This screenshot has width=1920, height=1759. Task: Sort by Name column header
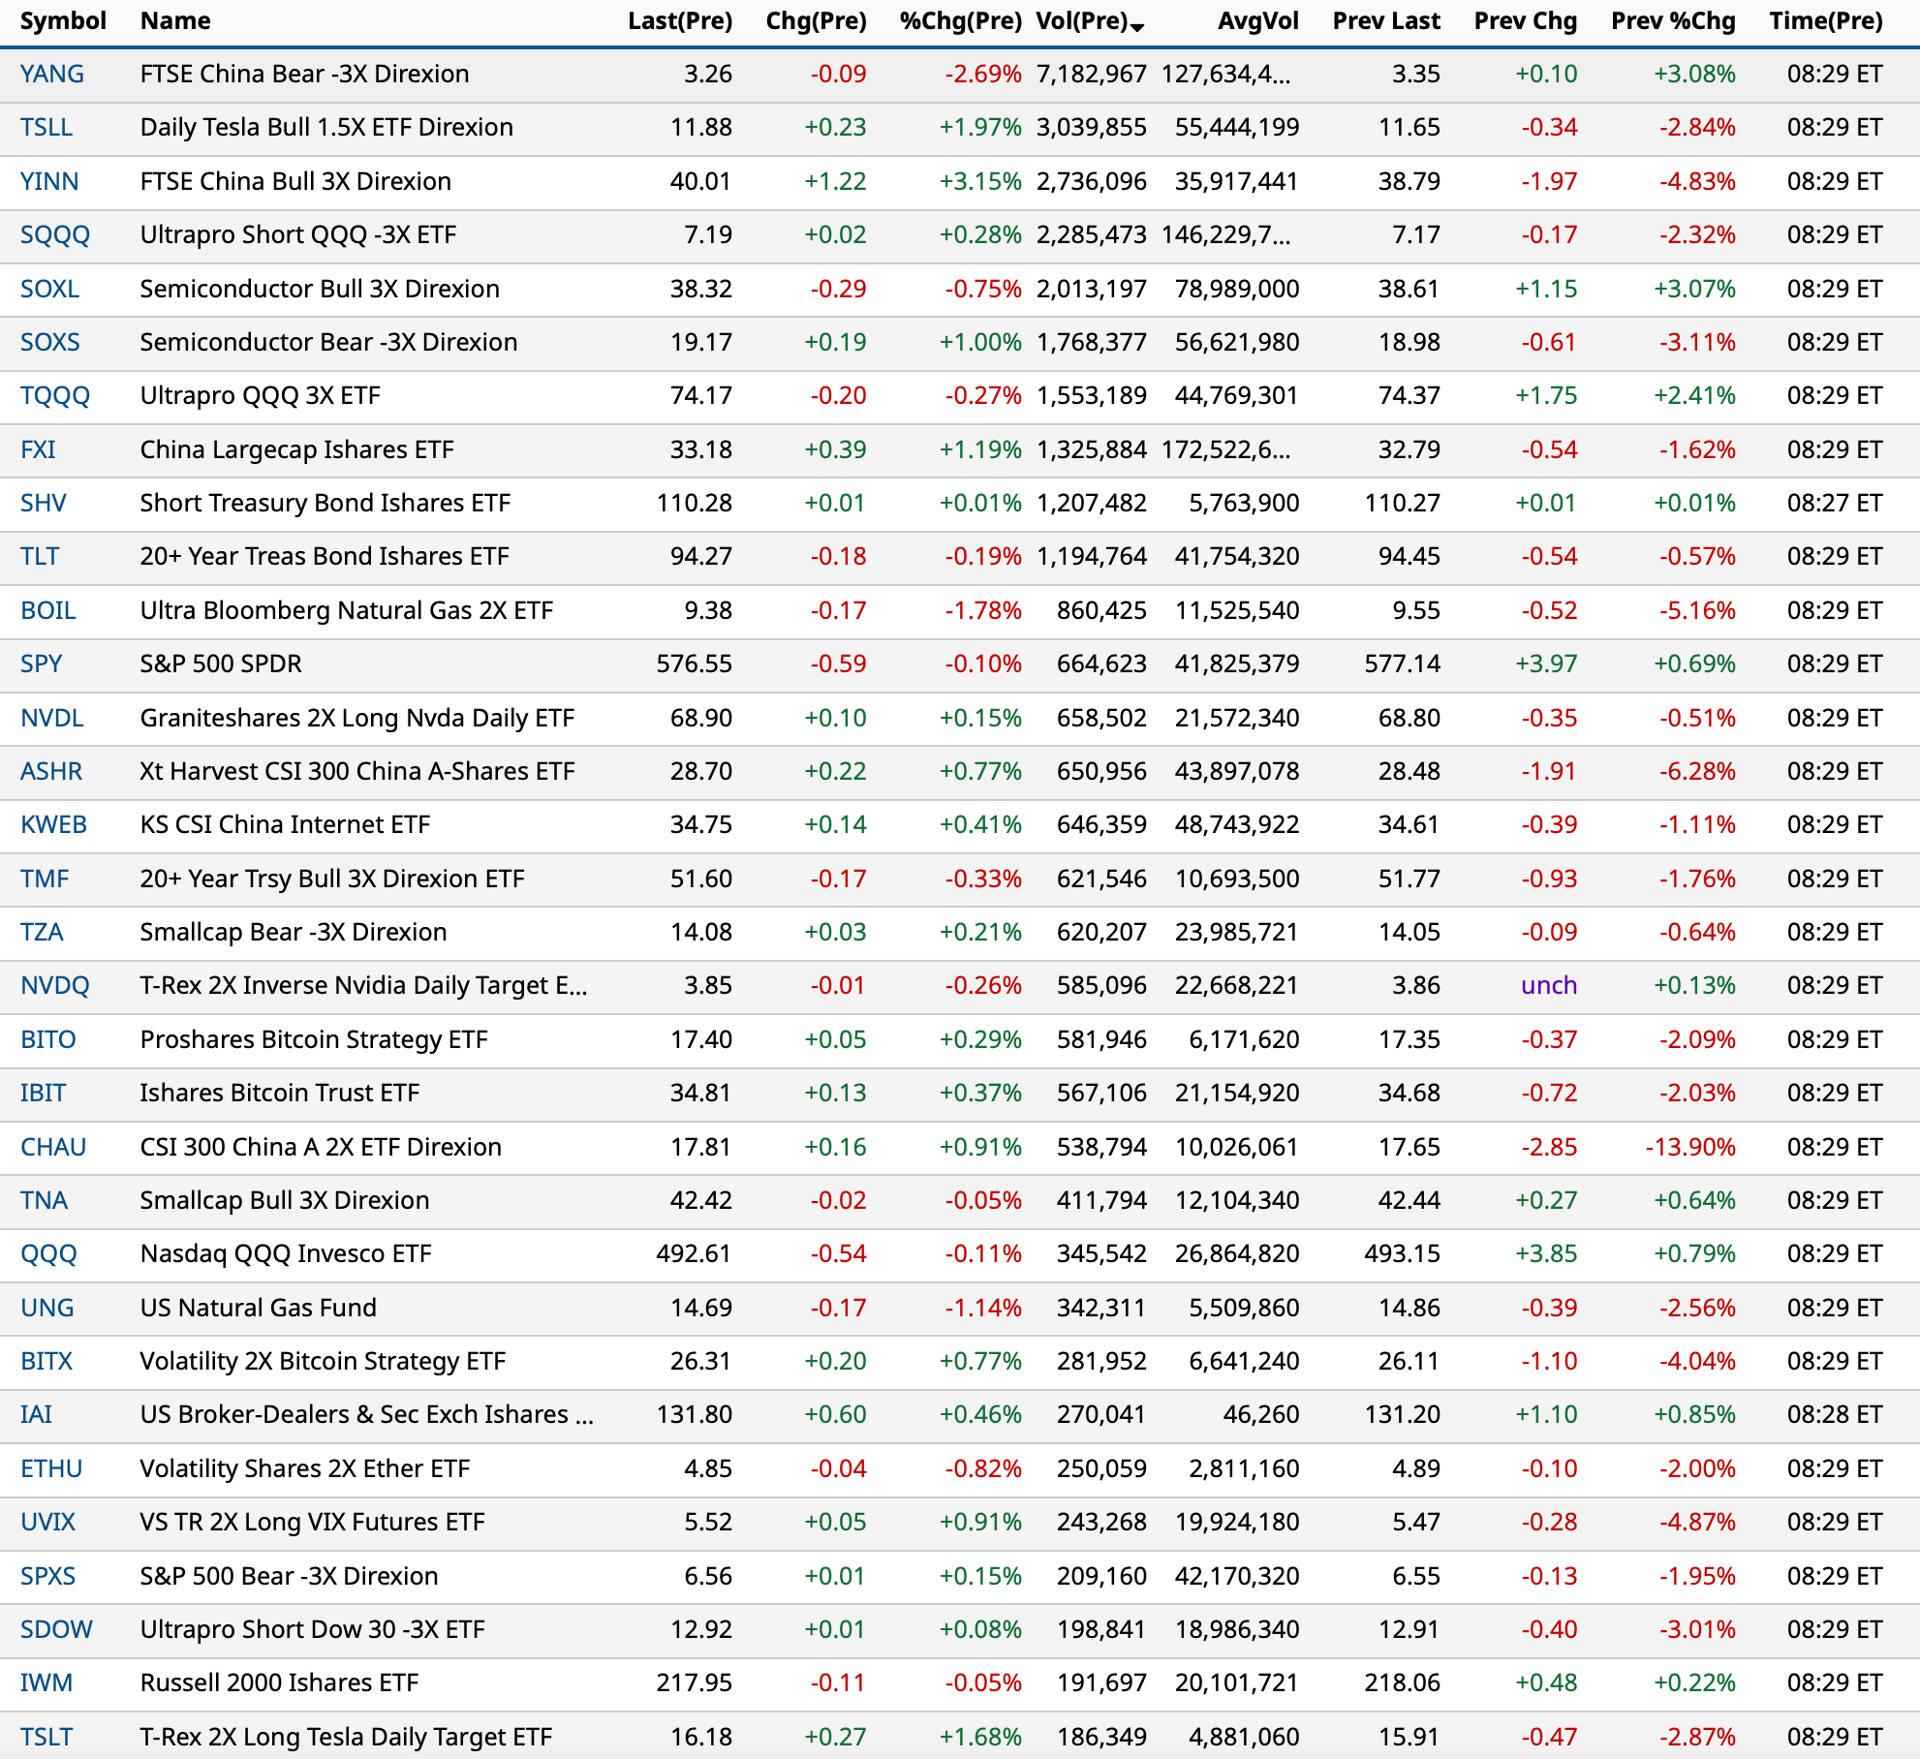175,21
